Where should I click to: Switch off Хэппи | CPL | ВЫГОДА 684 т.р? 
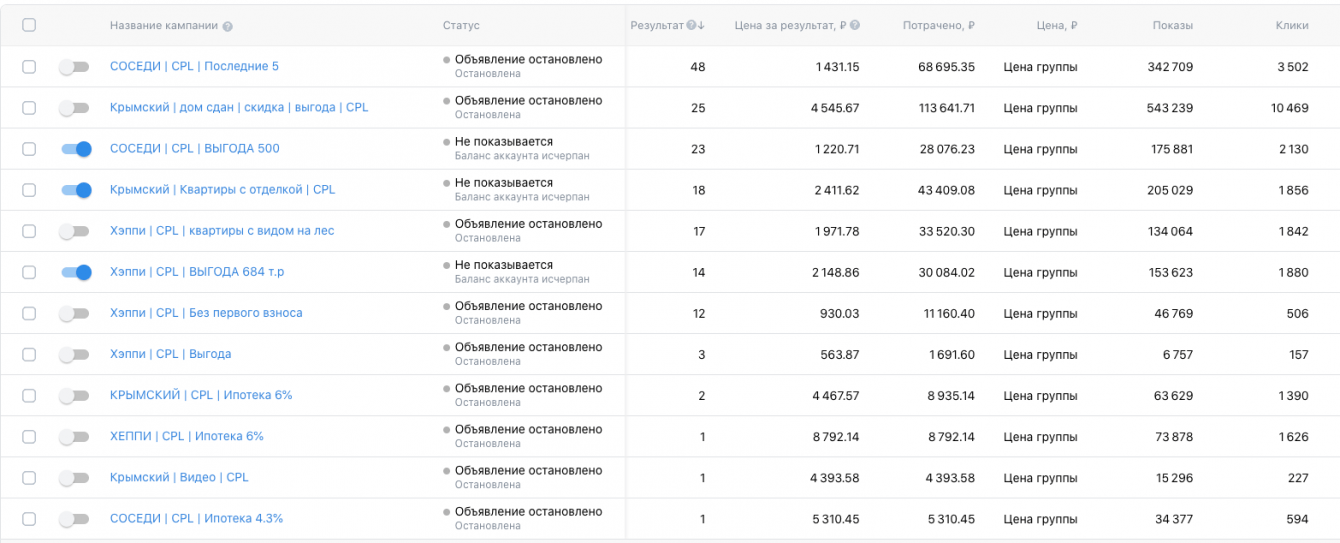tap(76, 272)
